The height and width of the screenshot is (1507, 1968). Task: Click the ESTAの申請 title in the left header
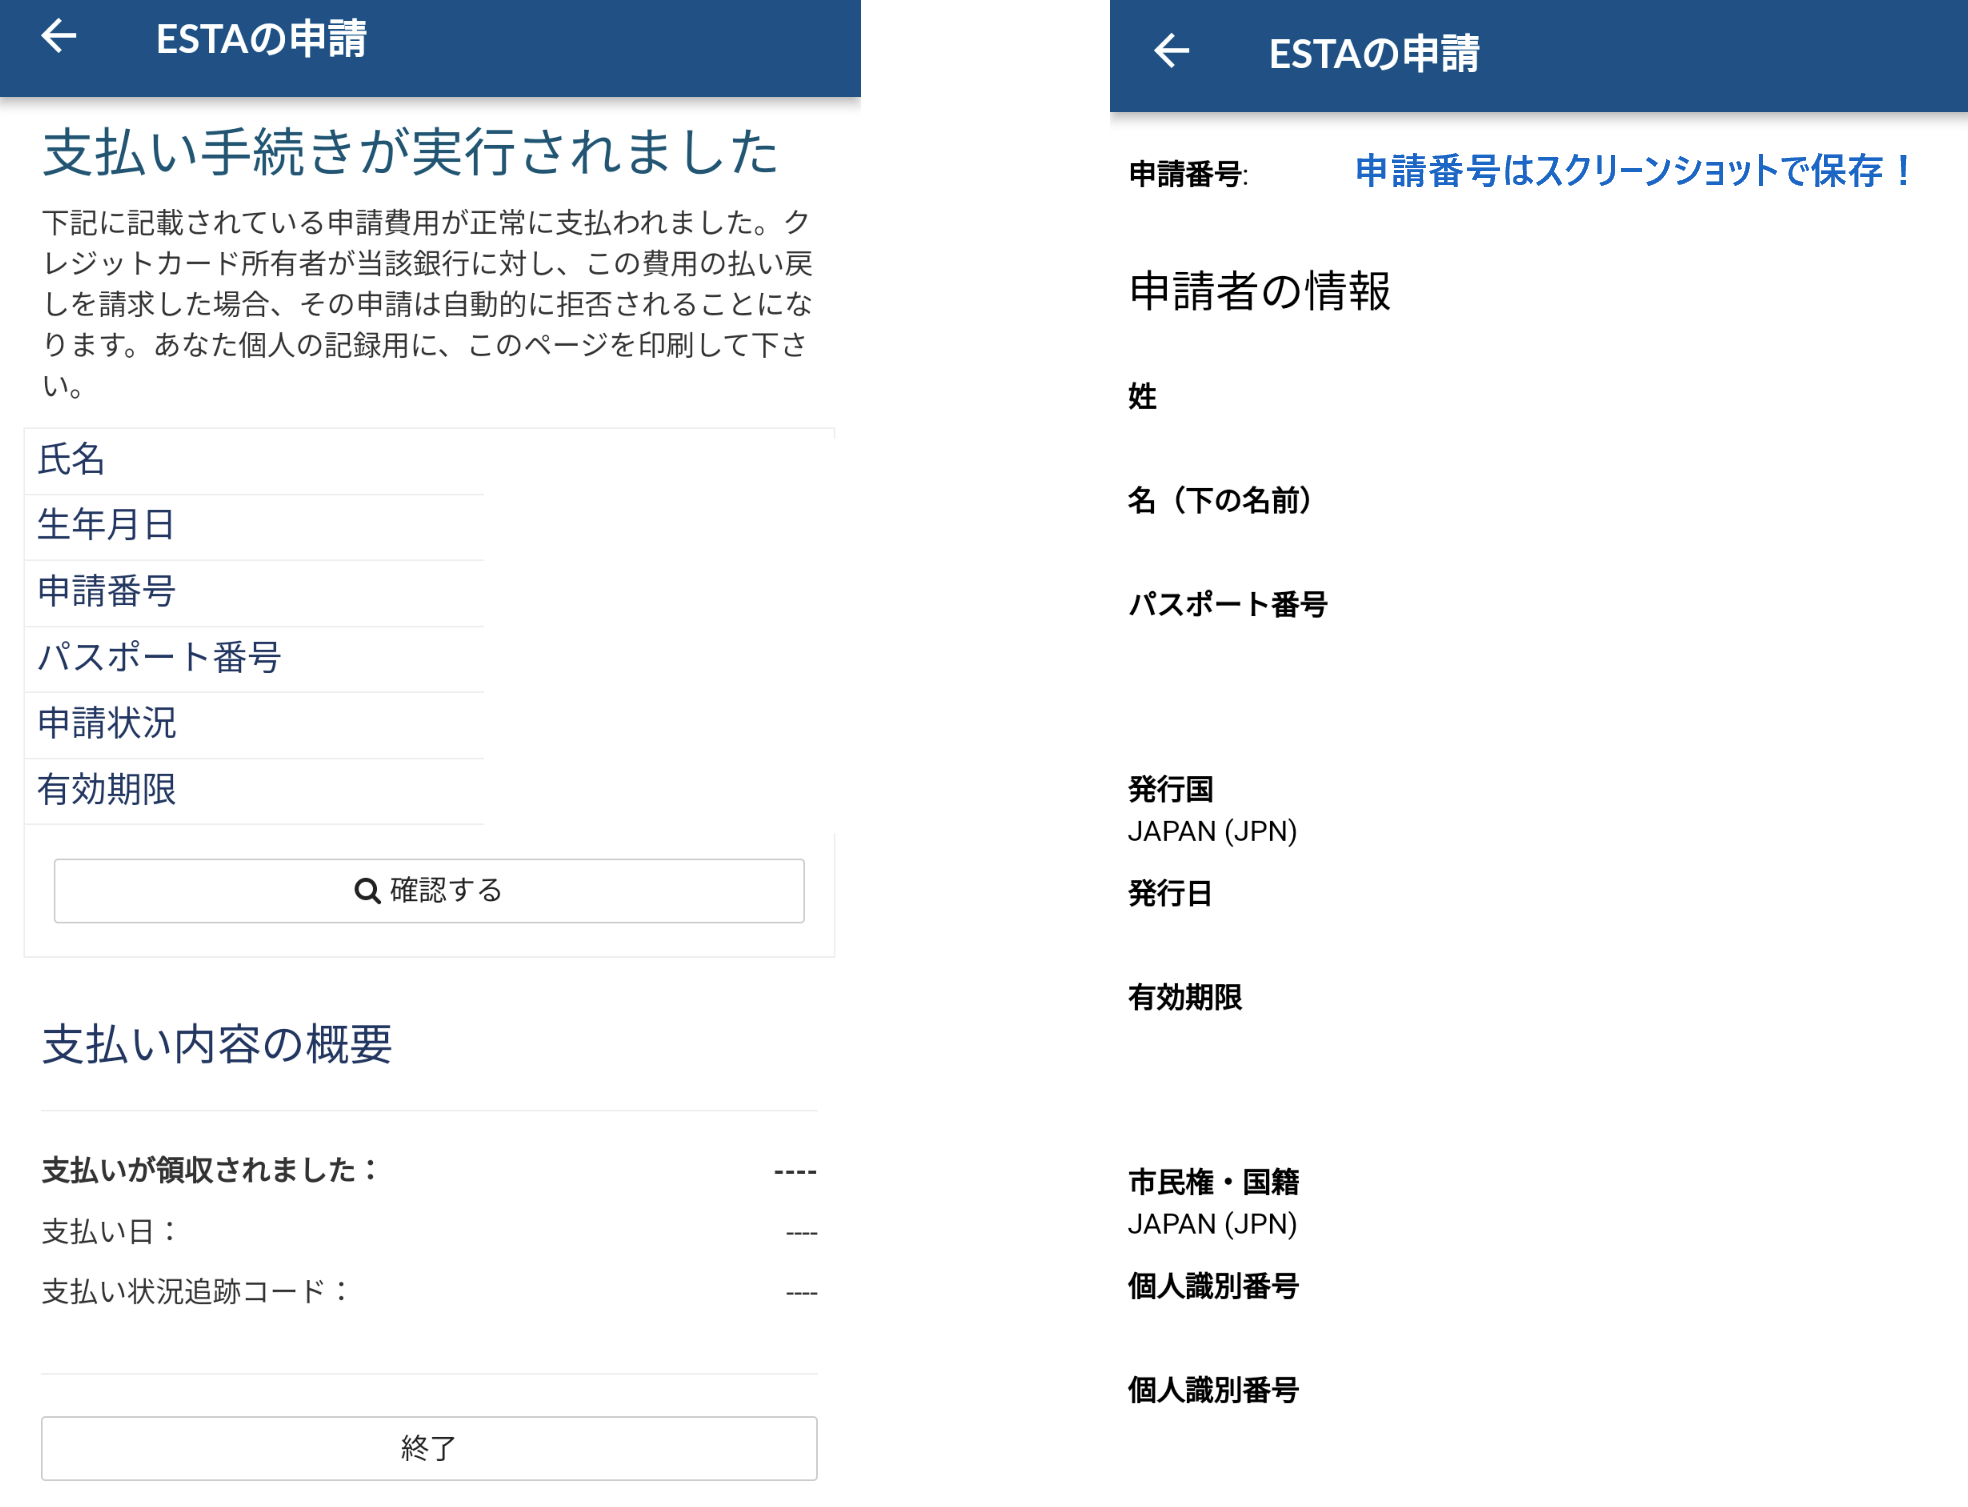[x=261, y=39]
